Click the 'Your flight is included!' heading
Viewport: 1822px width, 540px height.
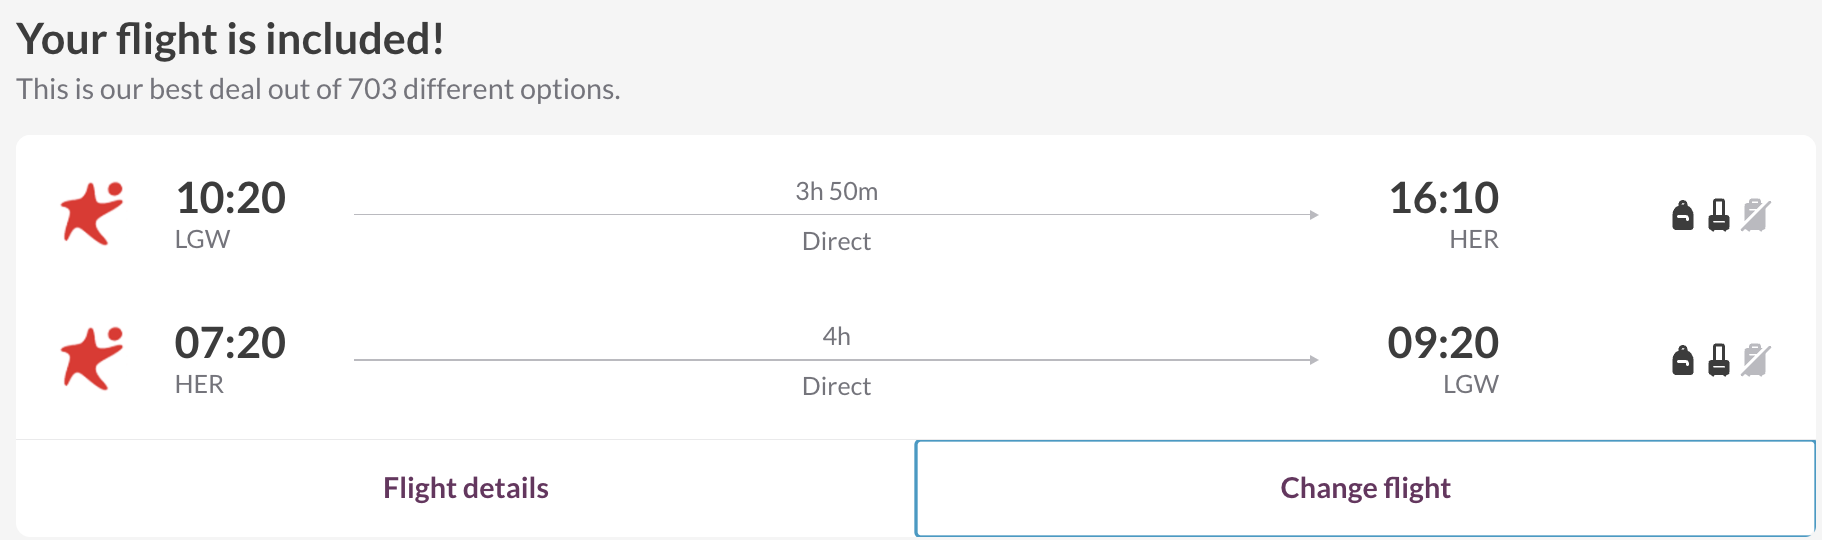(230, 39)
